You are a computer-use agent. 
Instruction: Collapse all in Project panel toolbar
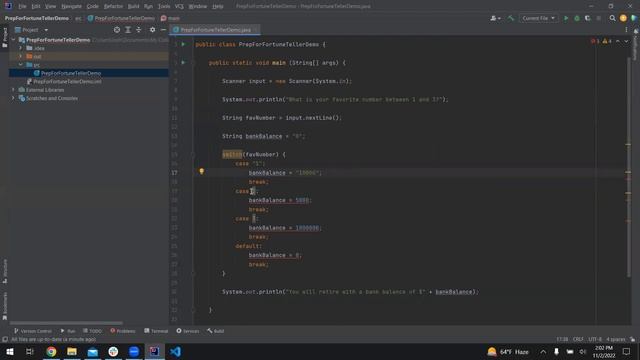(x=139, y=30)
